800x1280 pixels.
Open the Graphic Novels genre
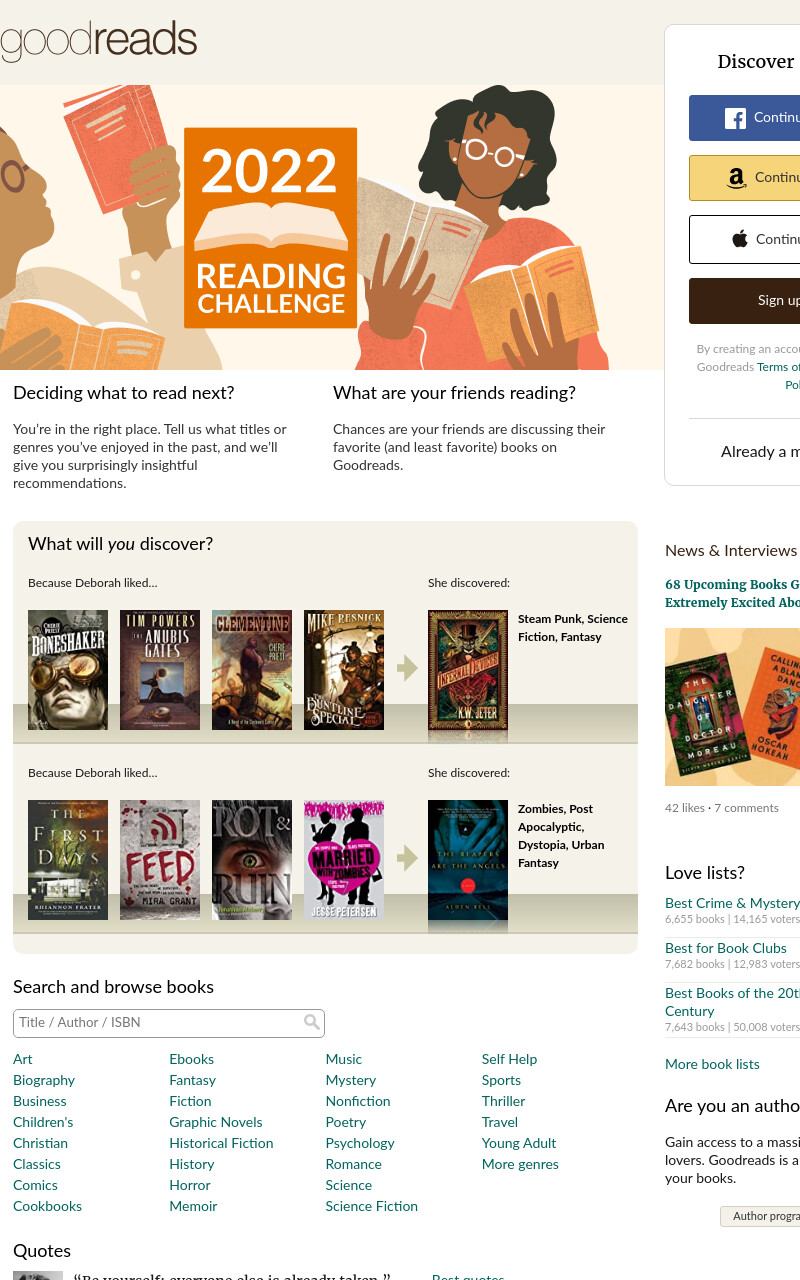(x=216, y=1122)
